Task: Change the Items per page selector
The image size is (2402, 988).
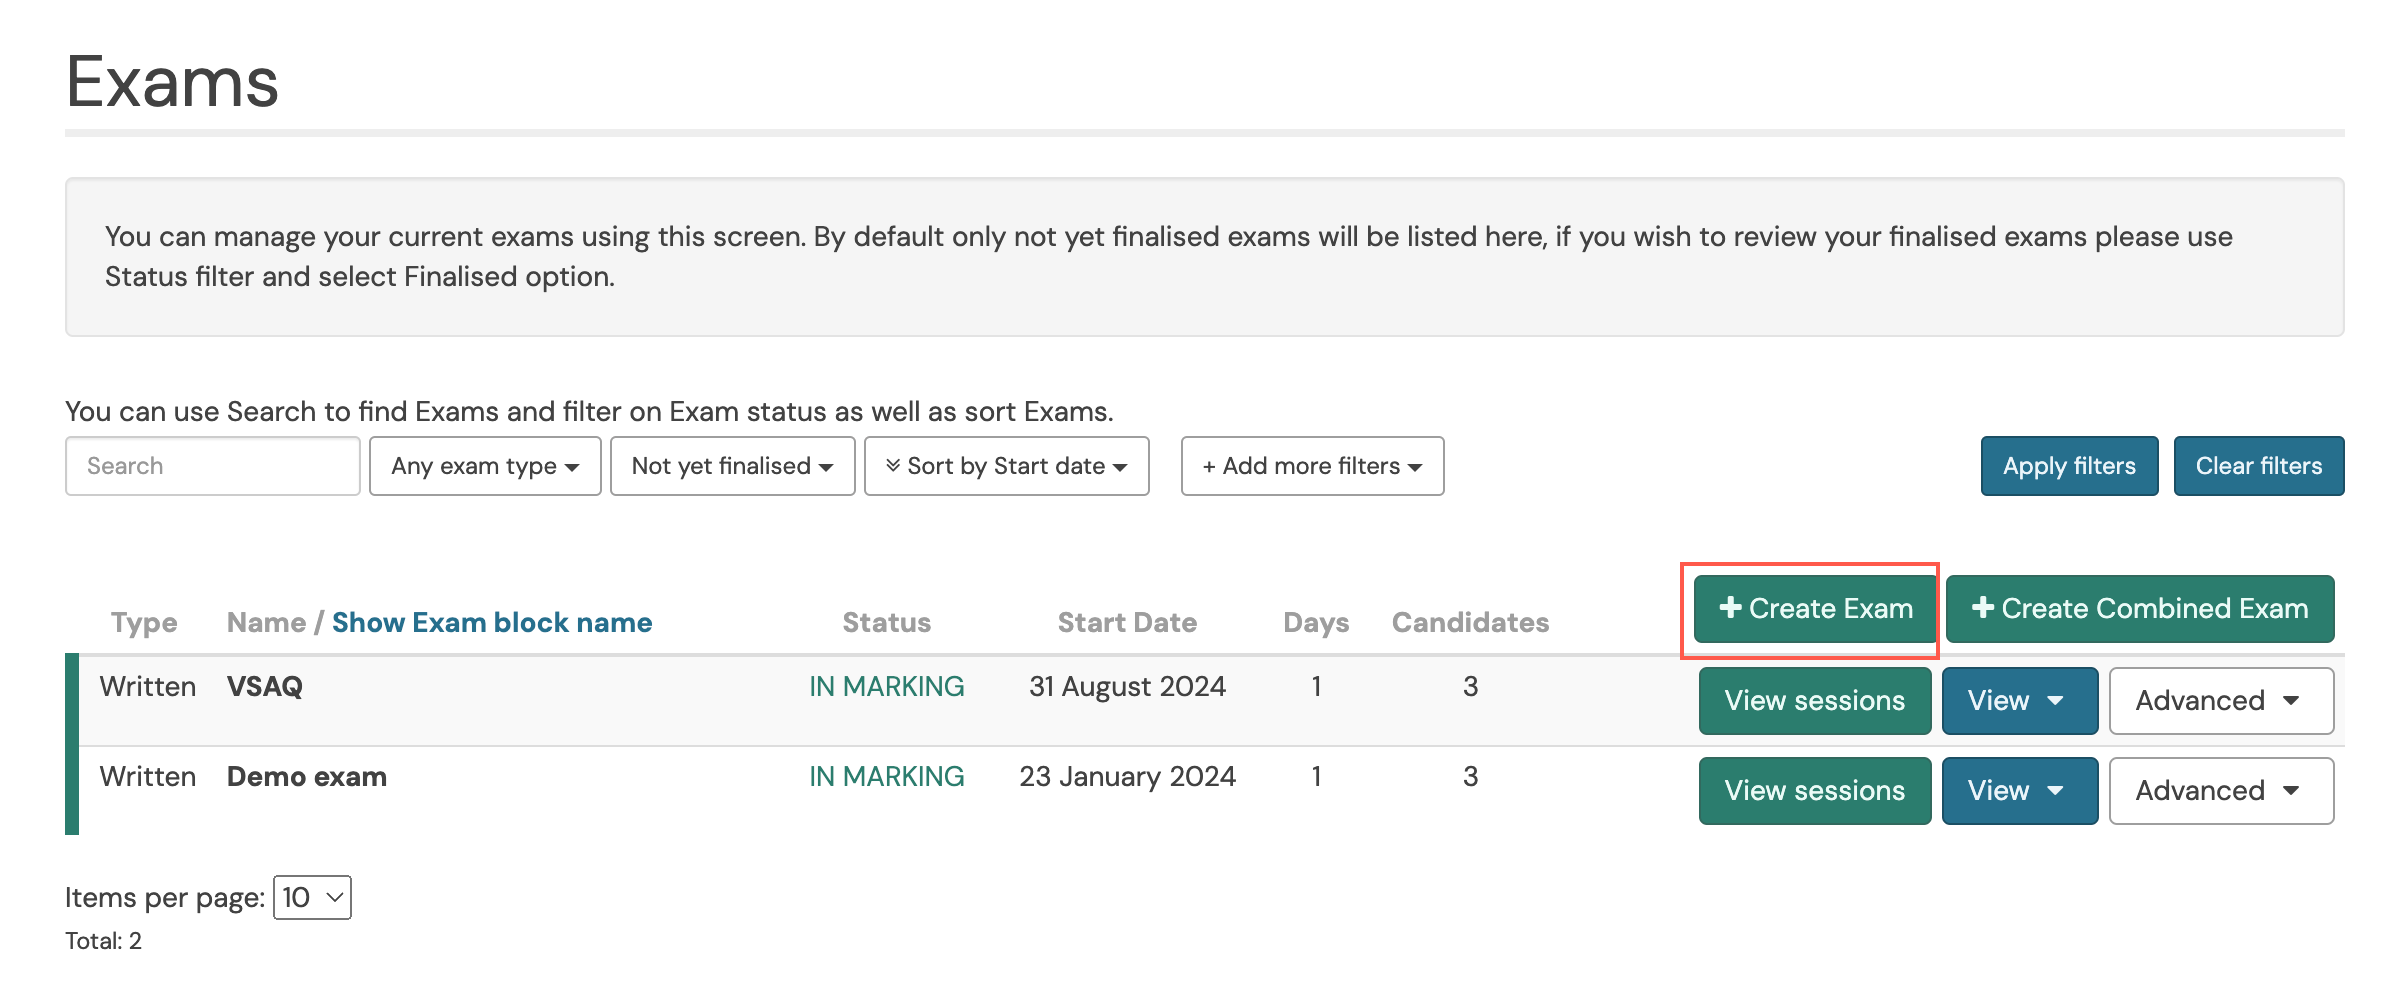Action: pos(311,897)
